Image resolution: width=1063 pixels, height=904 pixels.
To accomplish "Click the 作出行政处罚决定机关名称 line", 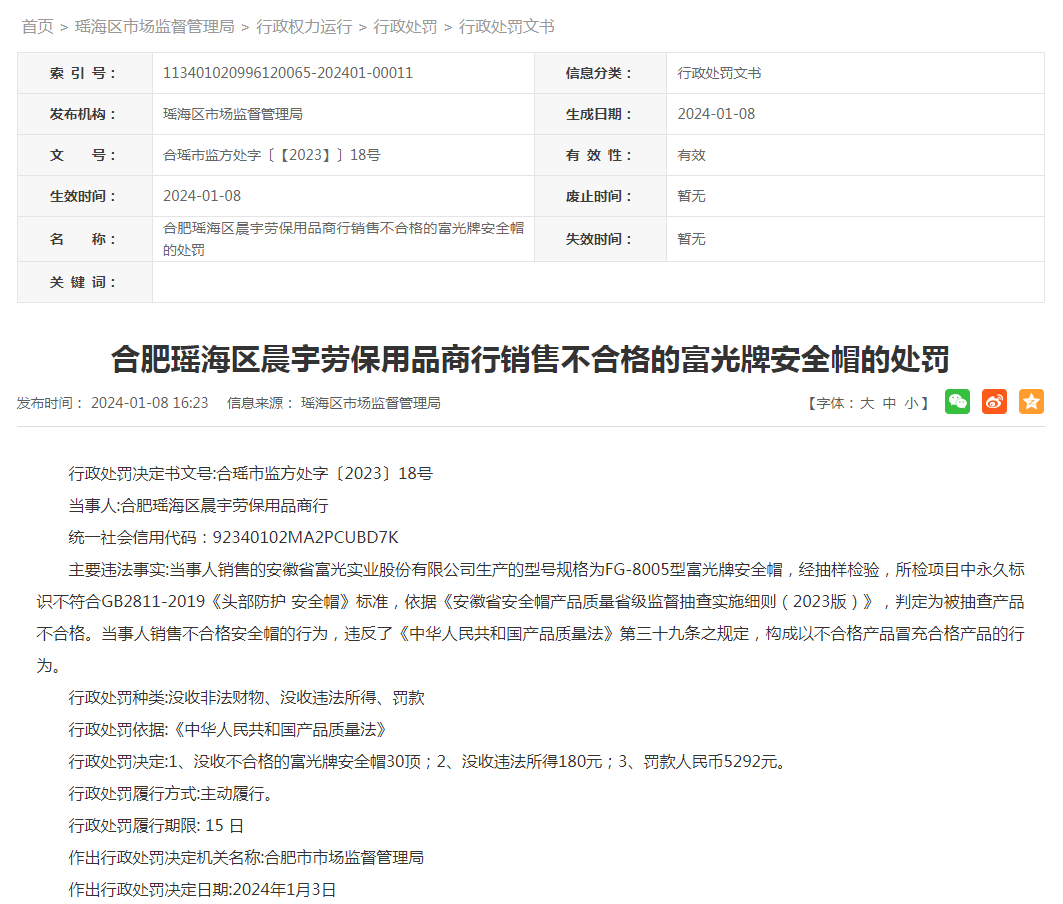I will (x=247, y=858).
